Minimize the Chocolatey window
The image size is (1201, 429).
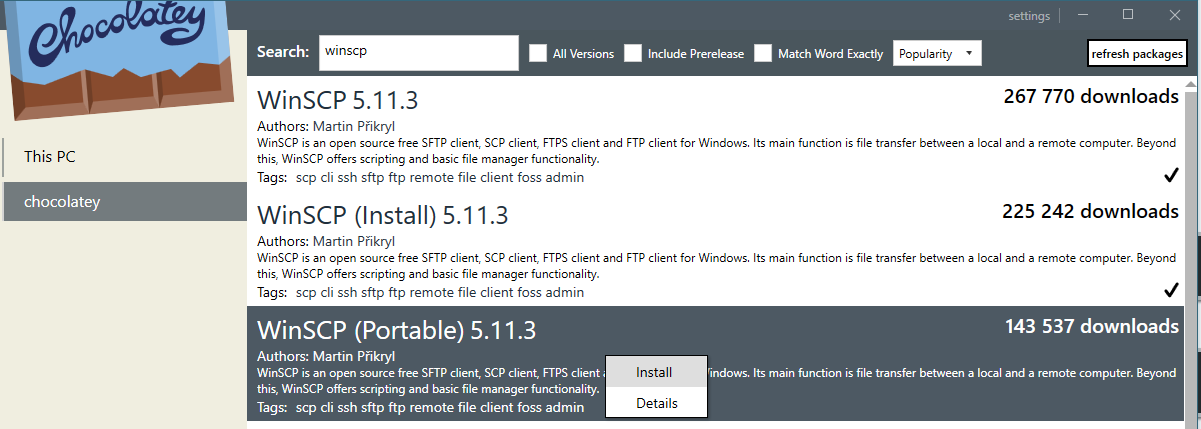click(x=1082, y=14)
